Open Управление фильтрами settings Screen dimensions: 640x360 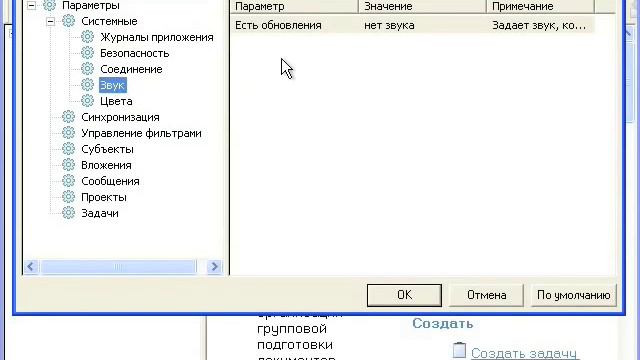(141, 133)
